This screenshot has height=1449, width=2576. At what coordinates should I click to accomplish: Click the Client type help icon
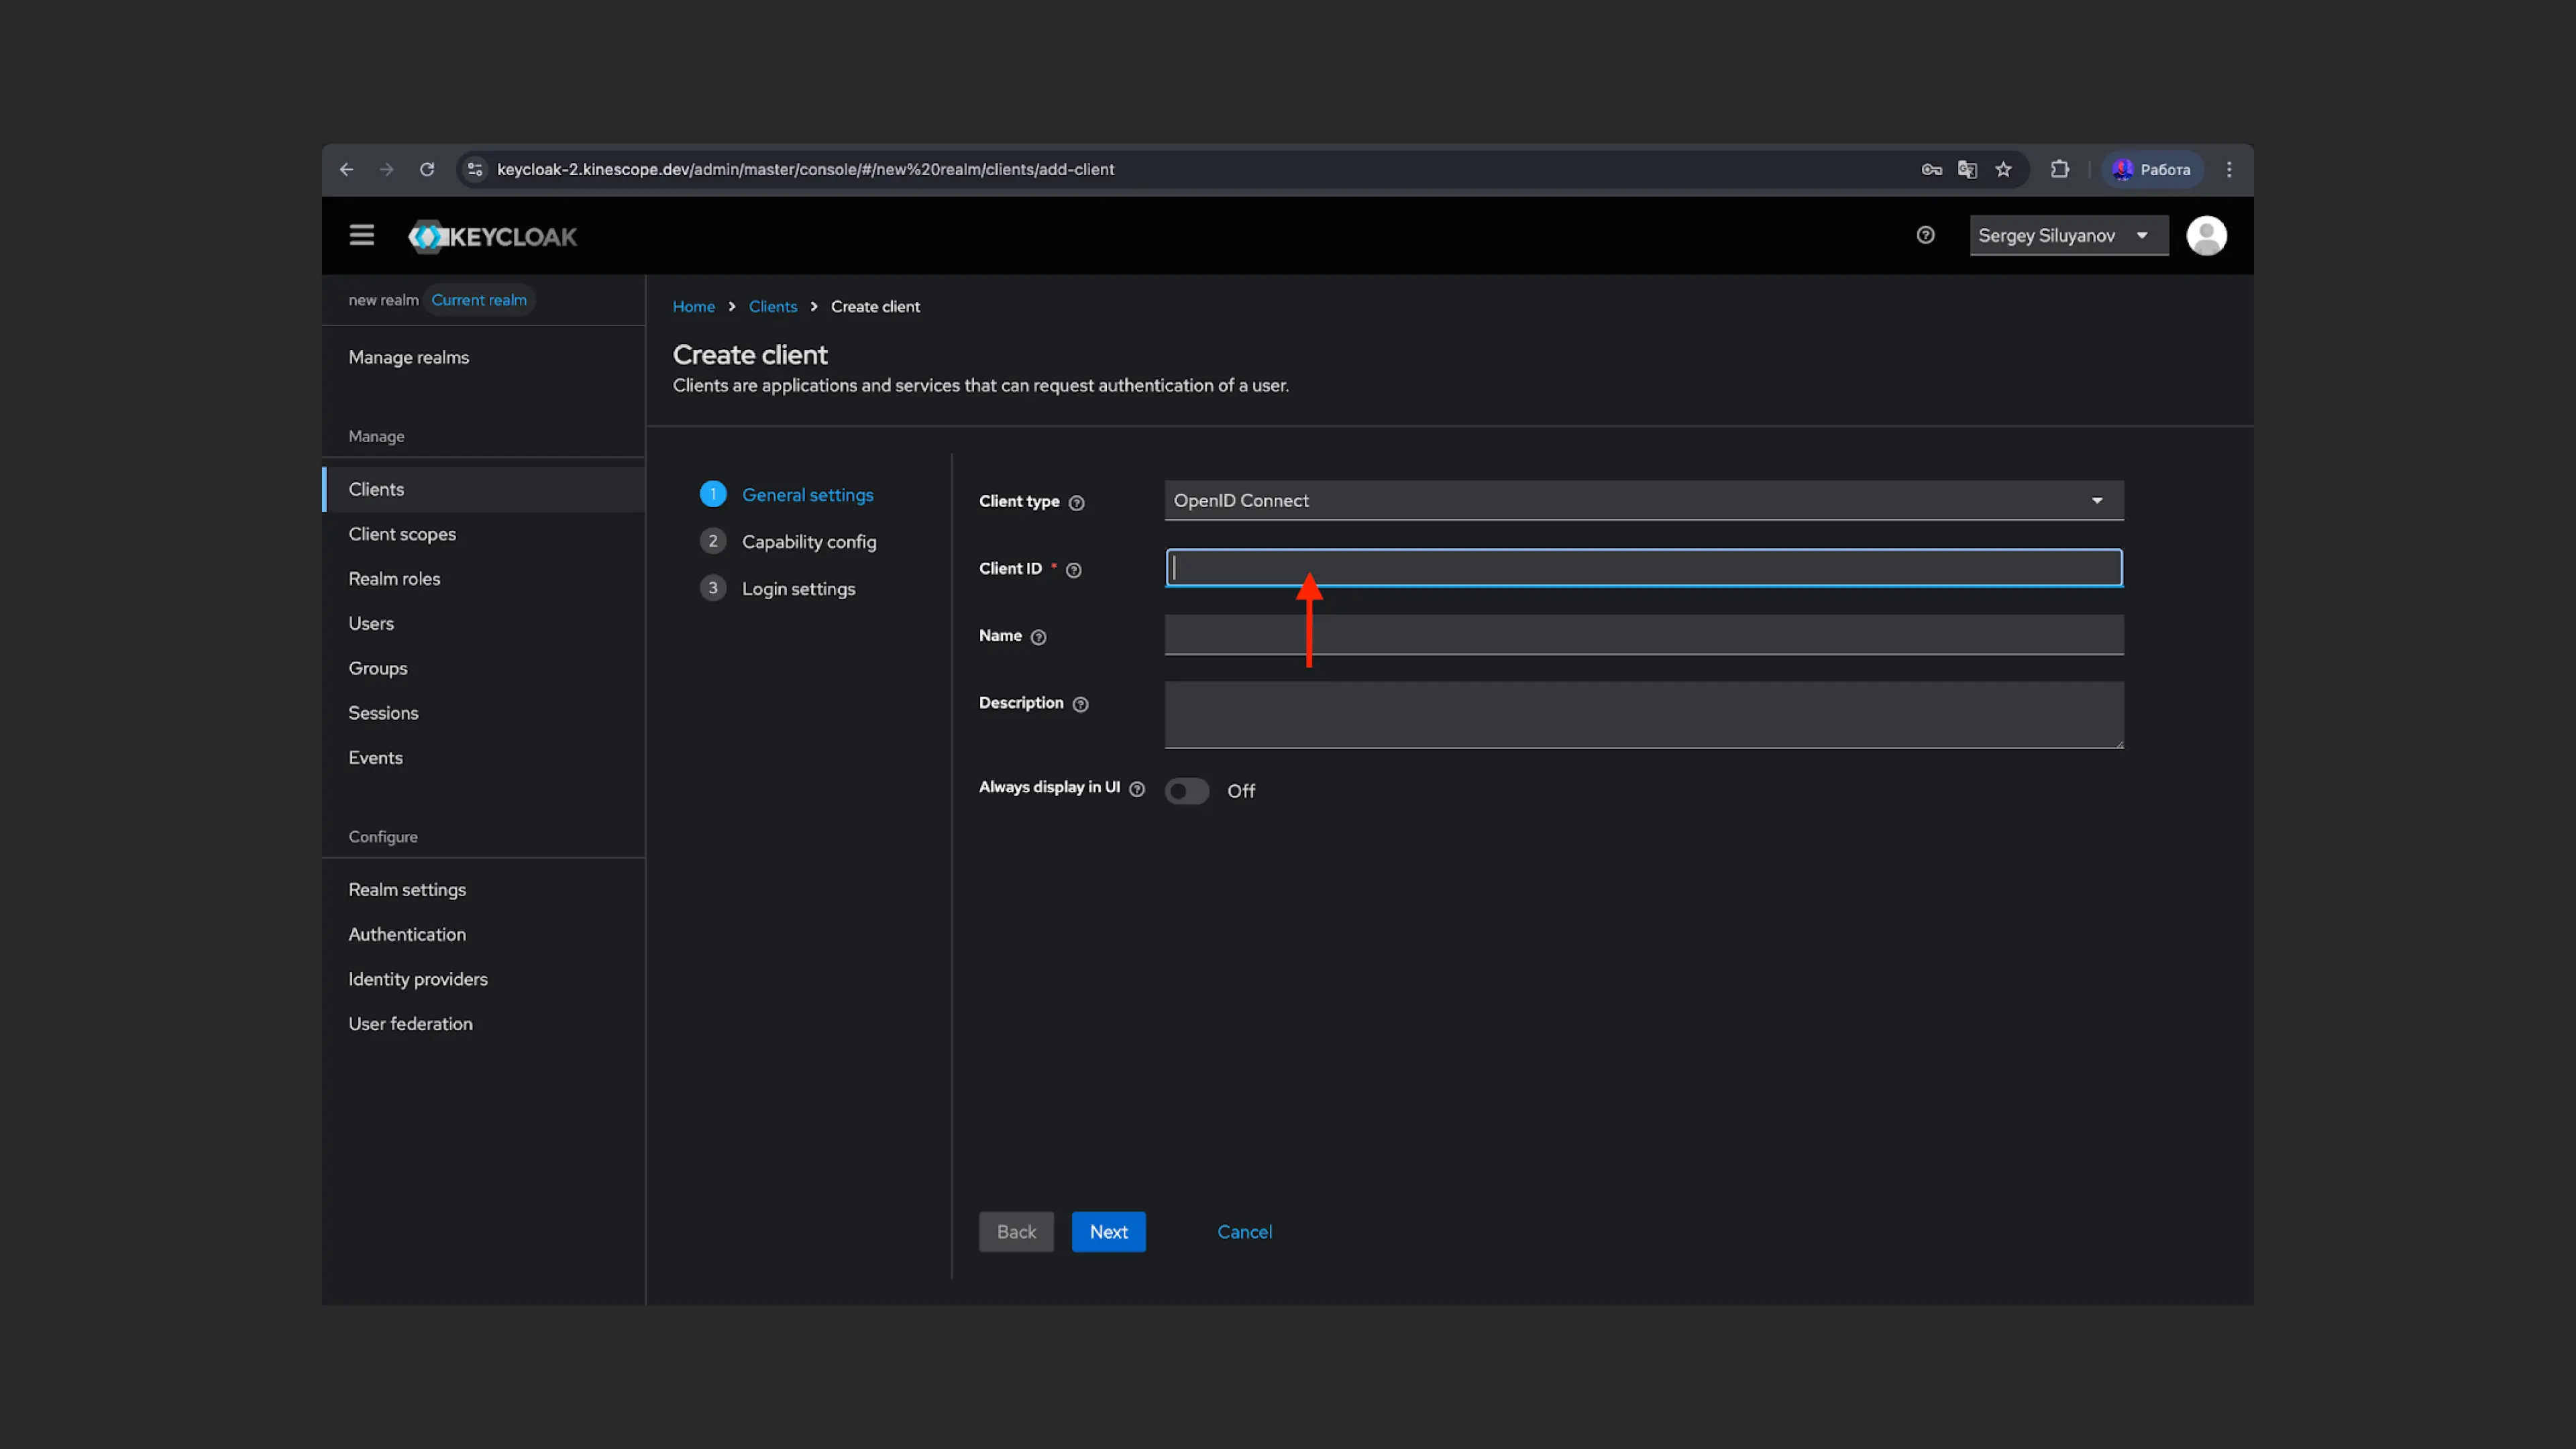click(x=1076, y=503)
